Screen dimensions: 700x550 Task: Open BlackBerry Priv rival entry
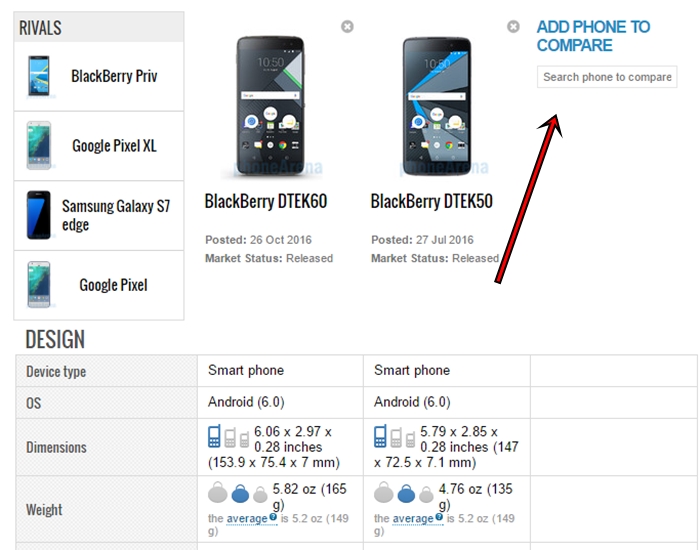pyautogui.click(x=99, y=76)
